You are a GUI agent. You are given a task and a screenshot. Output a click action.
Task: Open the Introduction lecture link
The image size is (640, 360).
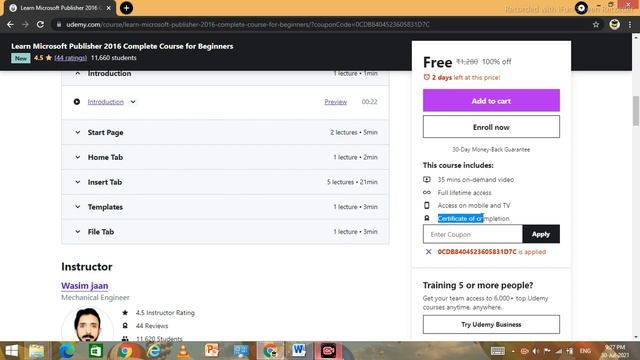pos(105,102)
